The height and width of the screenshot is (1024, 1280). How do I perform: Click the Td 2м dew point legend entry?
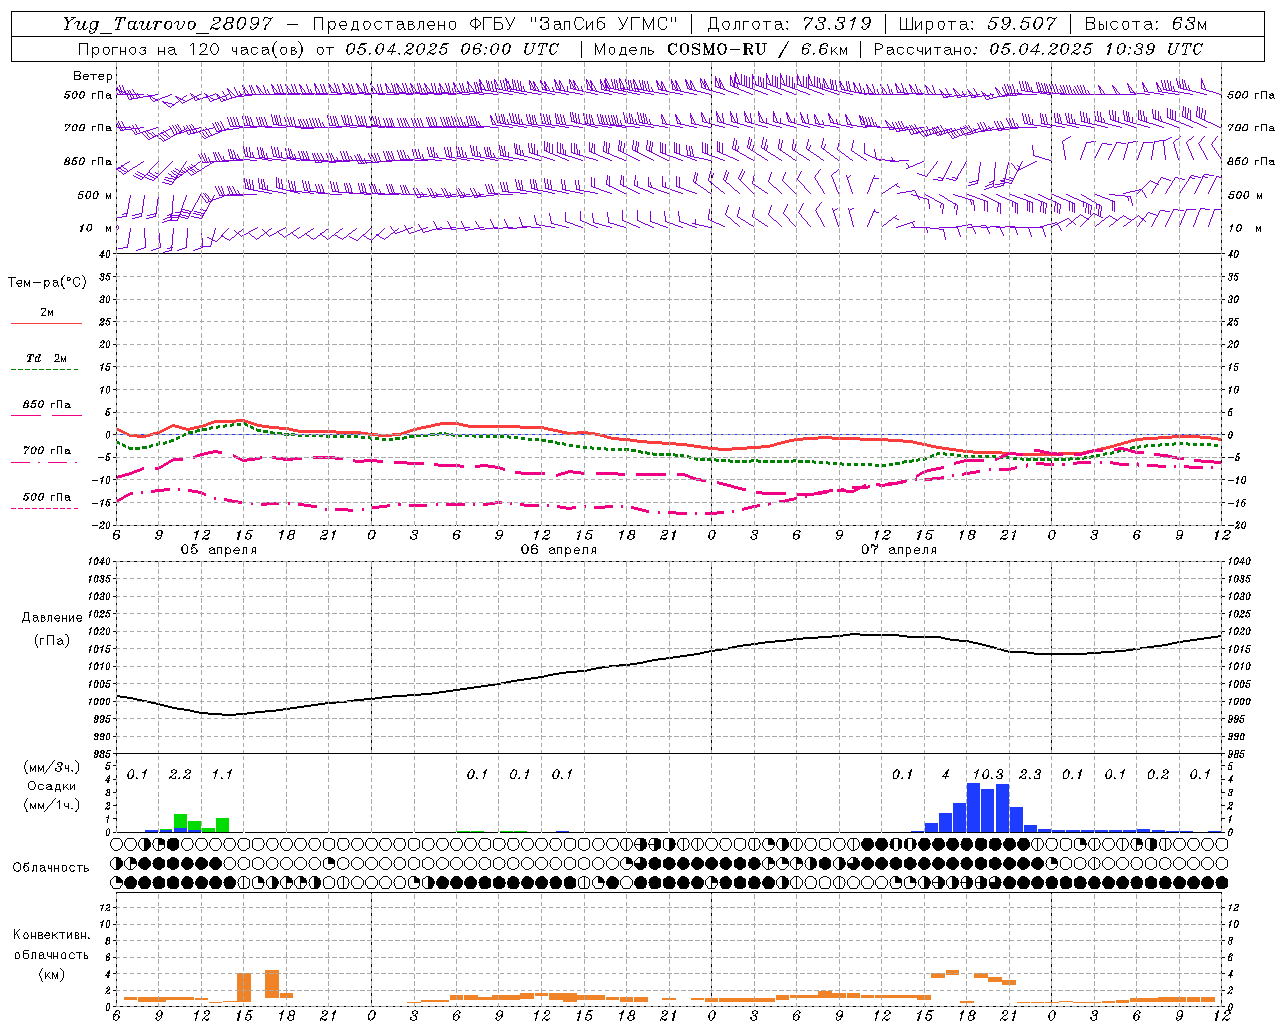click(47, 358)
